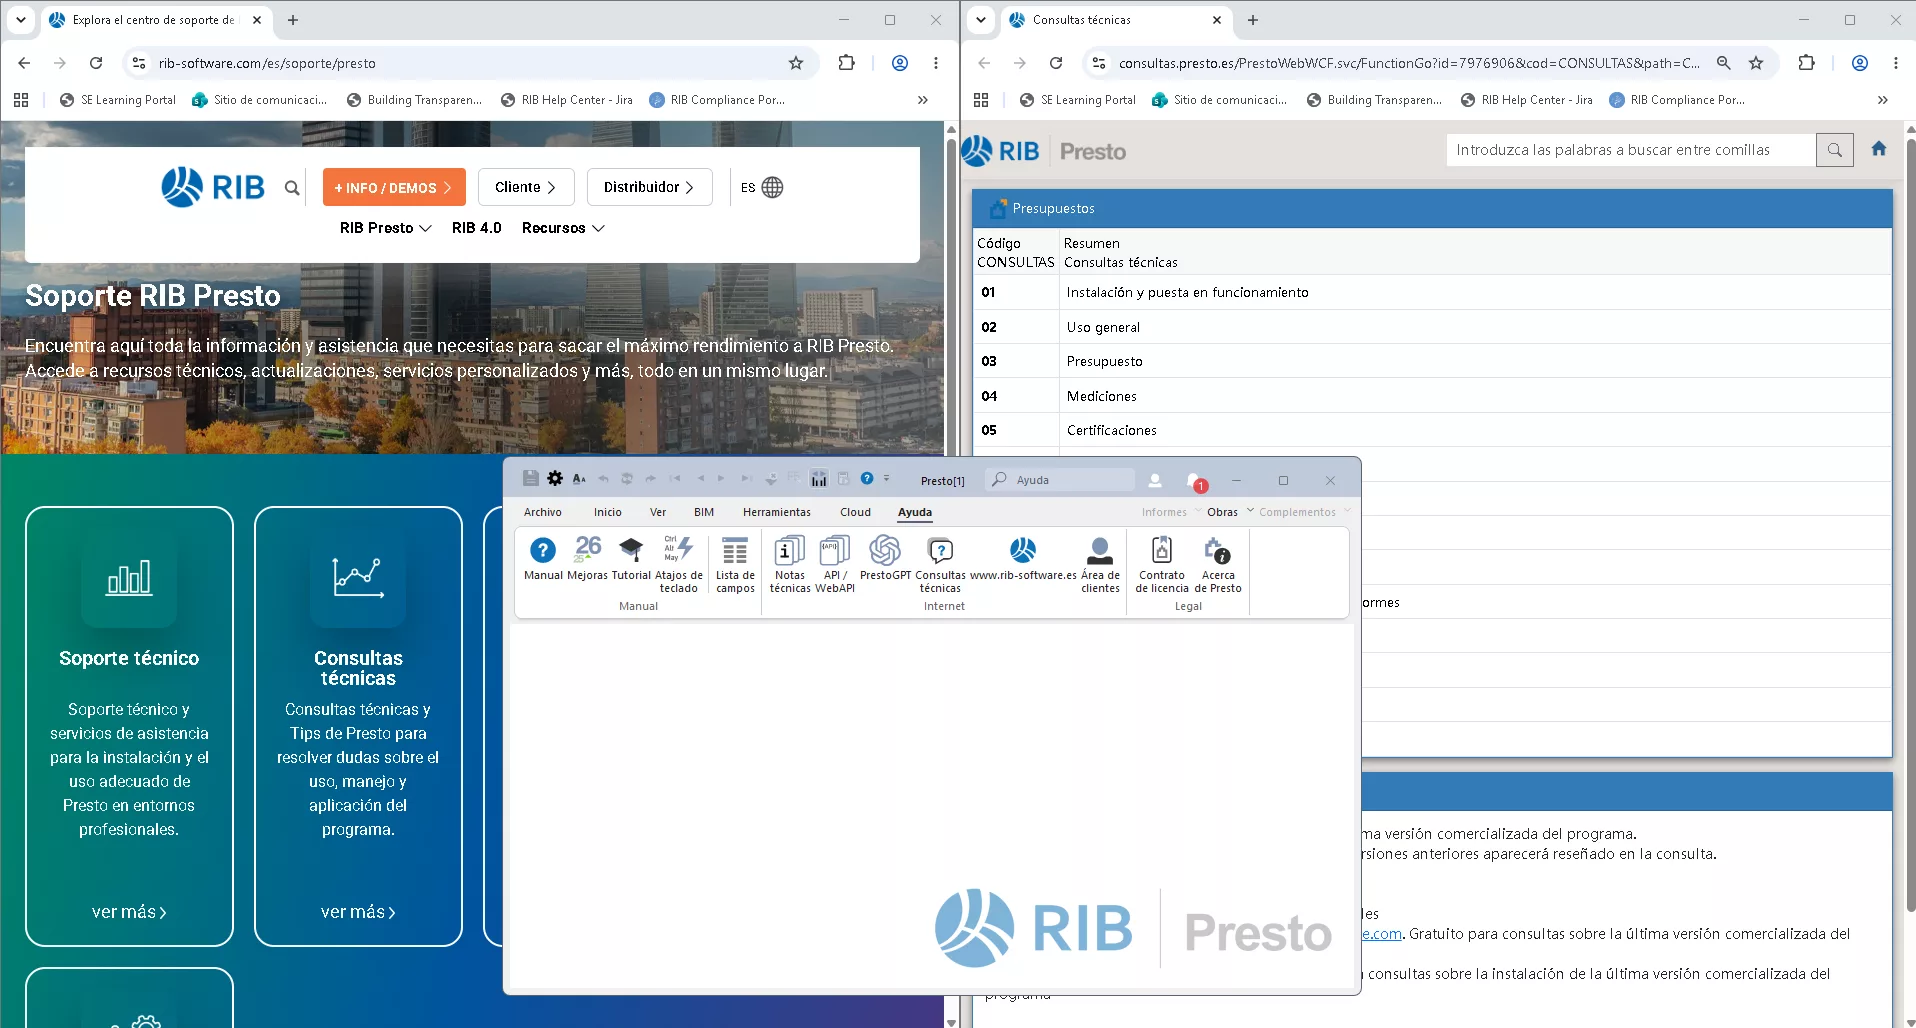
Task: Click the user account icon in Presto title bar
Action: click(x=1155, y=480)
